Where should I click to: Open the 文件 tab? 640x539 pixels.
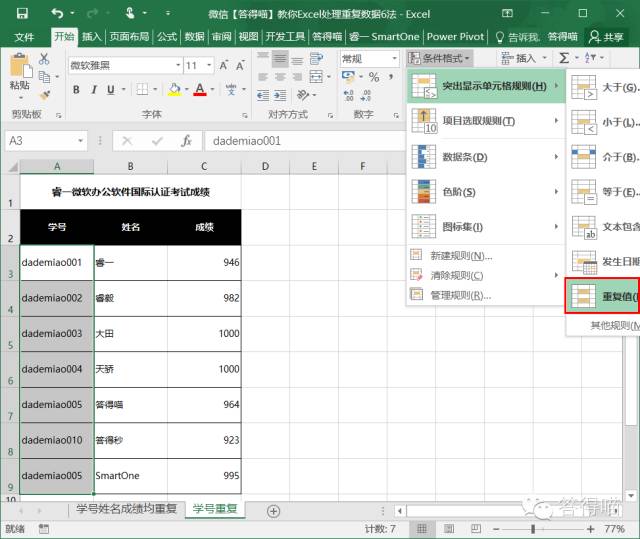[24, 37]
